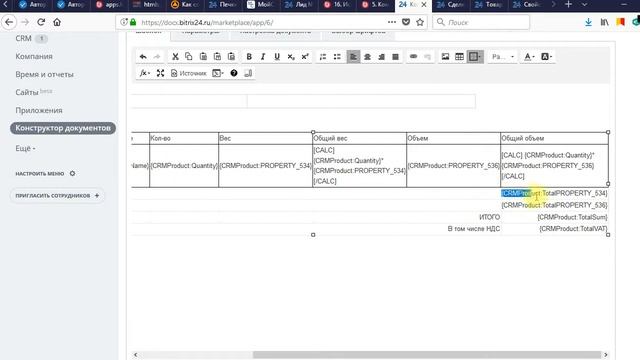
Task: Click the left scroll arrow
Action: pyautogui.click(x=136, y=355)
